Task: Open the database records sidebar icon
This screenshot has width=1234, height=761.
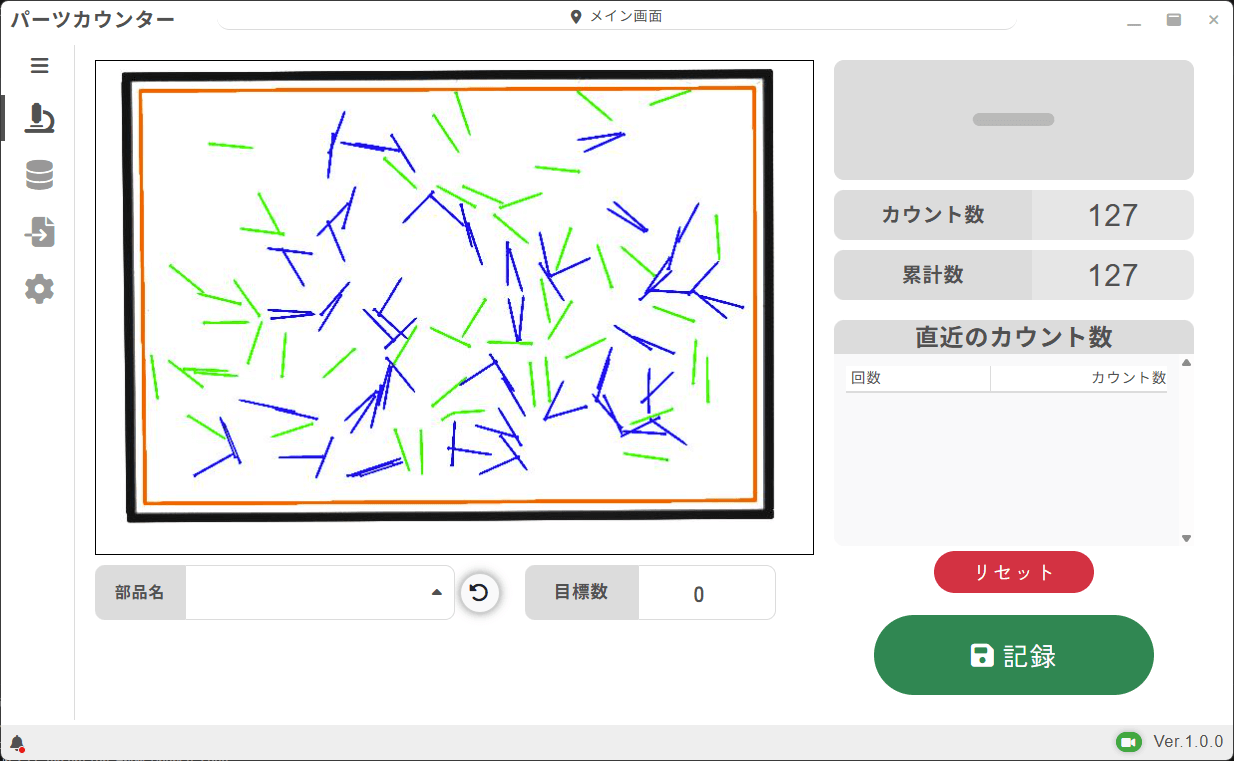Action: (39, 174)
